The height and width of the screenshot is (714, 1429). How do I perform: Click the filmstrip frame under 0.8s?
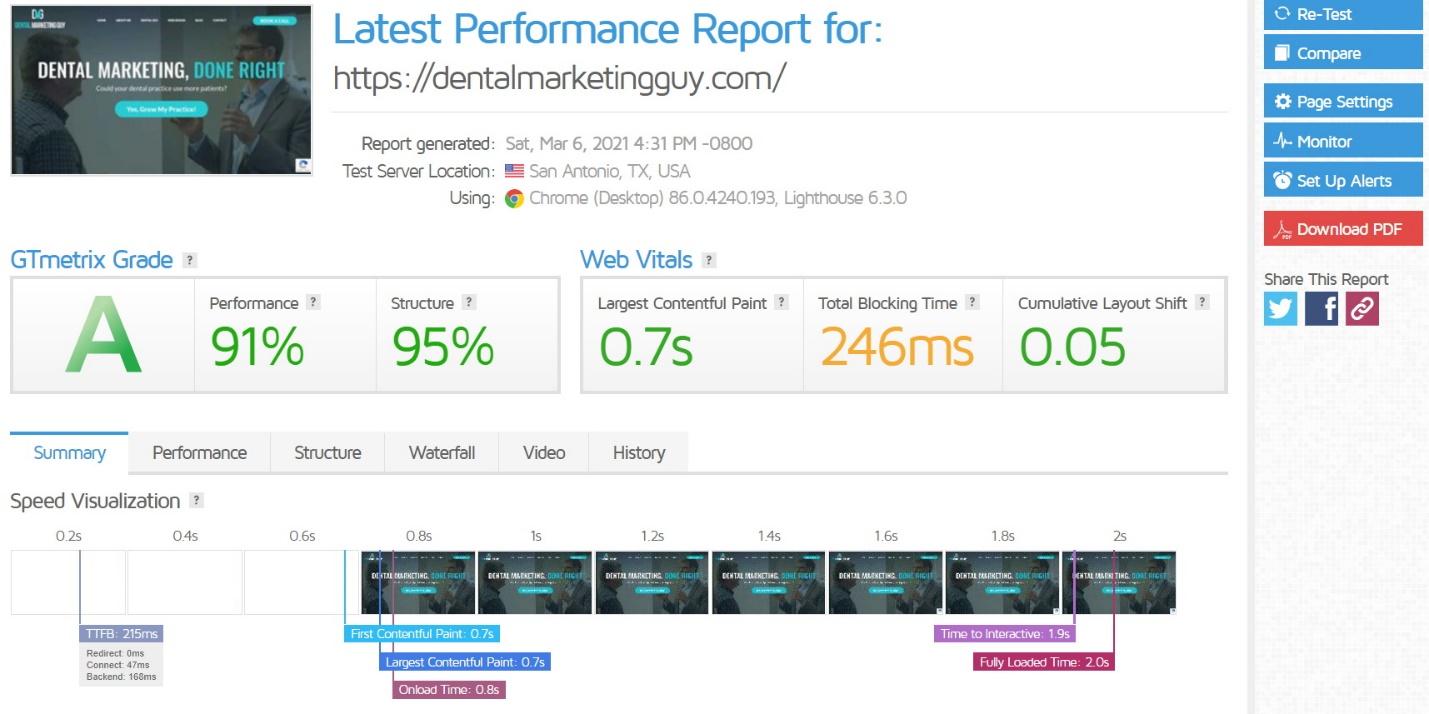click(x=418, y=582)
